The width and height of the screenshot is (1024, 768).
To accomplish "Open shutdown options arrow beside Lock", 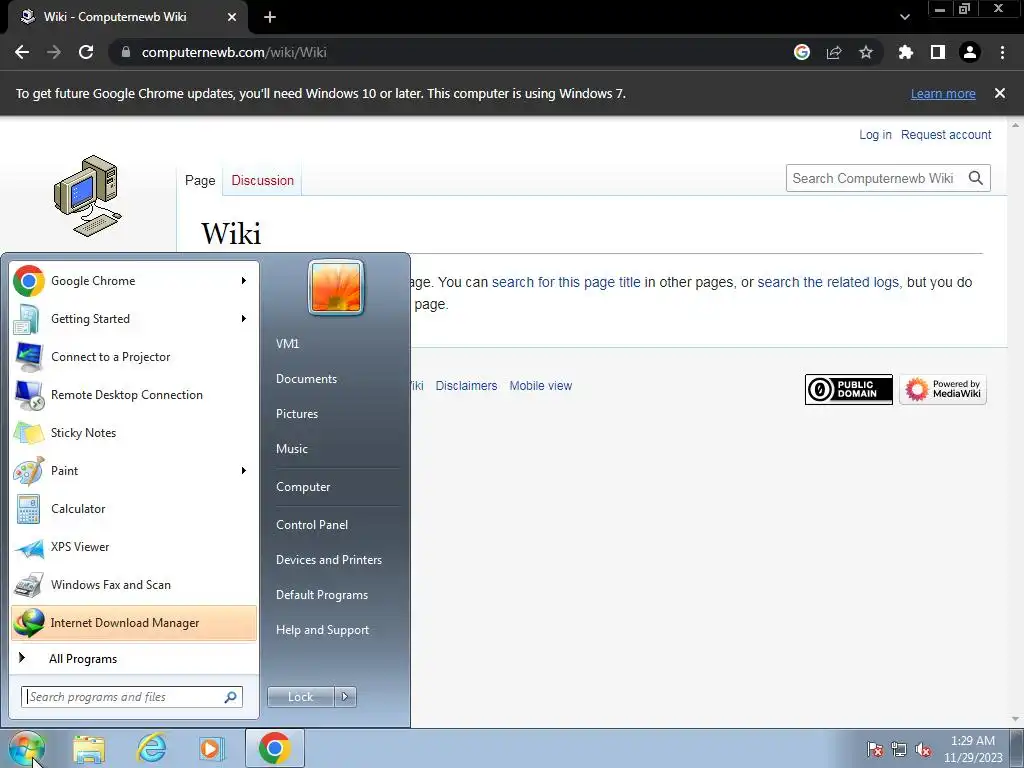I will click(x=345, y=697).
